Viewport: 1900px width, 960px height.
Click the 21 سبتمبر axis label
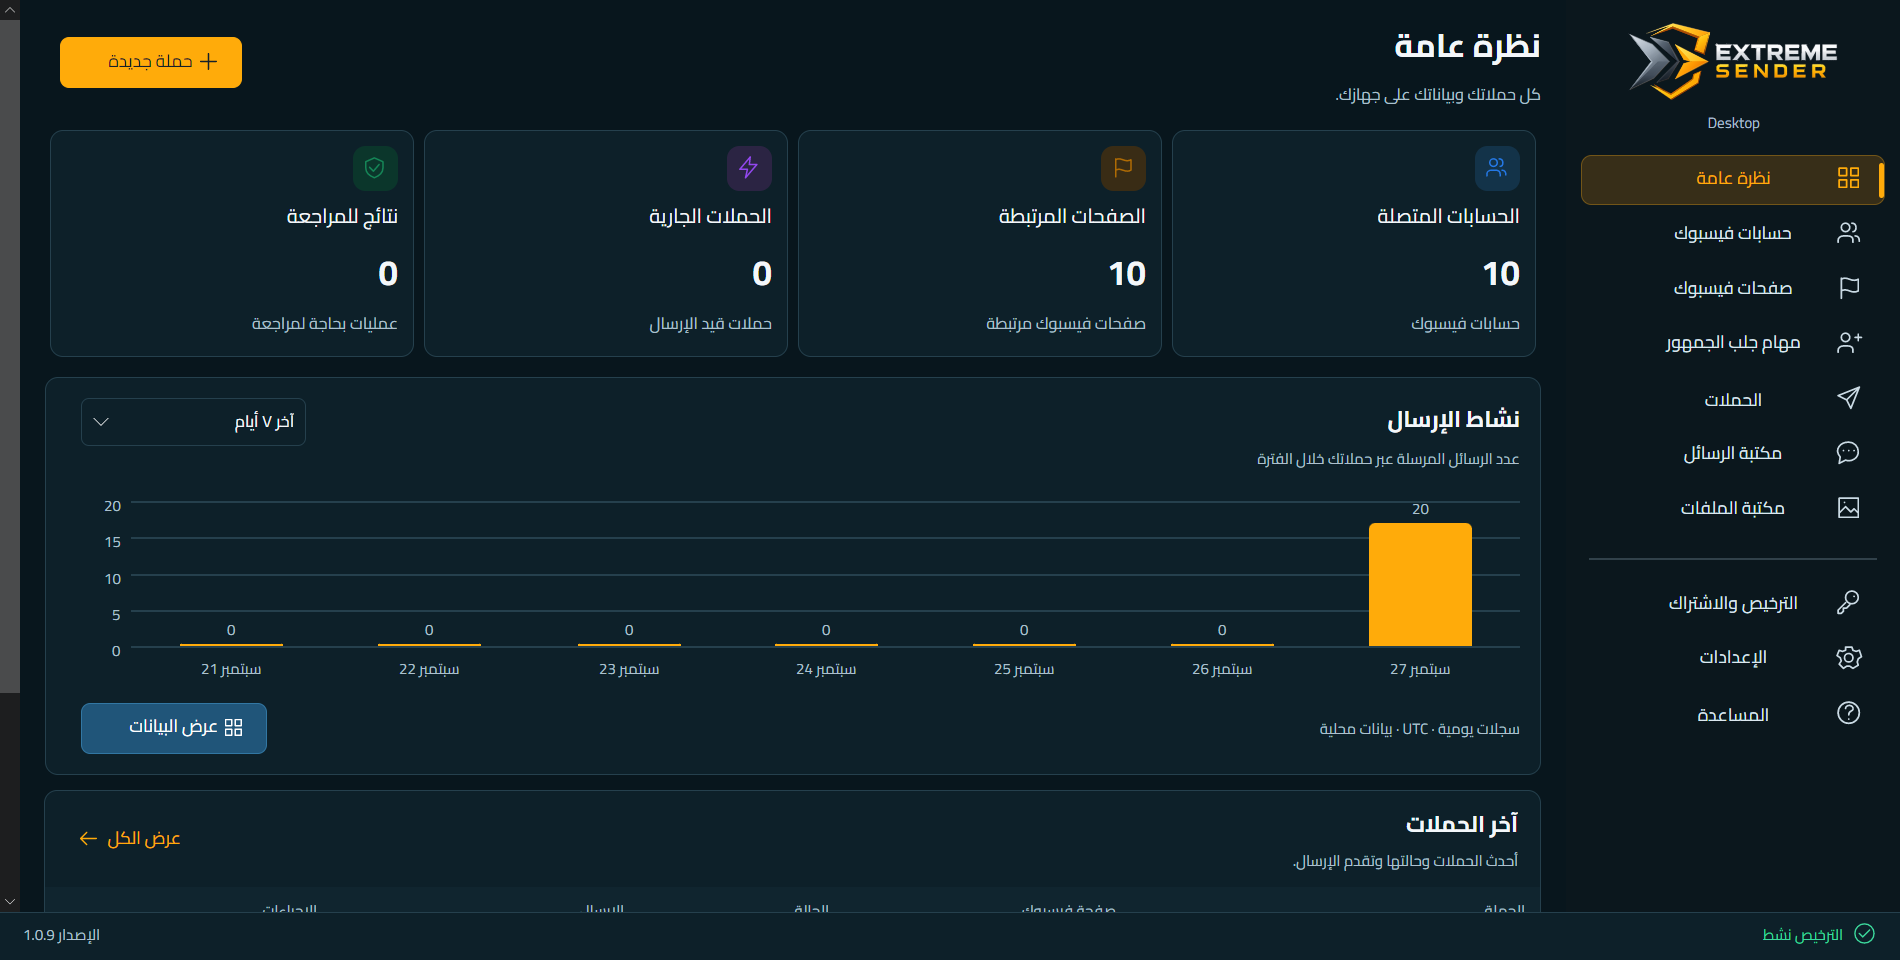coord(231,669)
